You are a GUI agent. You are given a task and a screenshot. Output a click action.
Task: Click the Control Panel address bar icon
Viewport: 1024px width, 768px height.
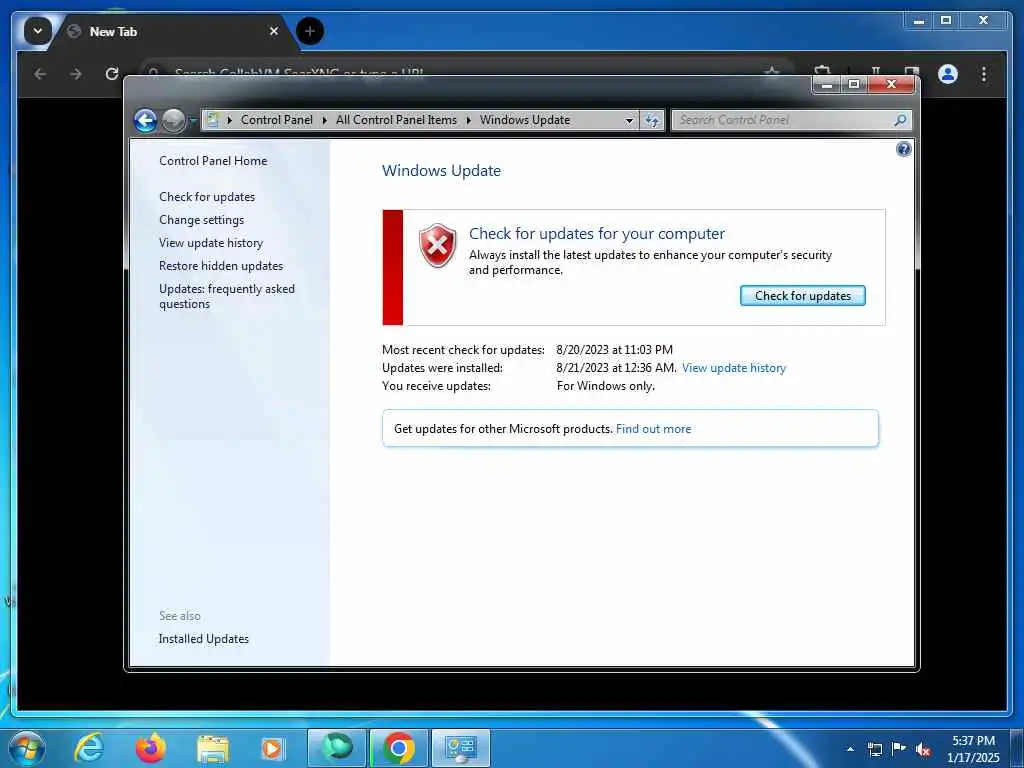213,120
